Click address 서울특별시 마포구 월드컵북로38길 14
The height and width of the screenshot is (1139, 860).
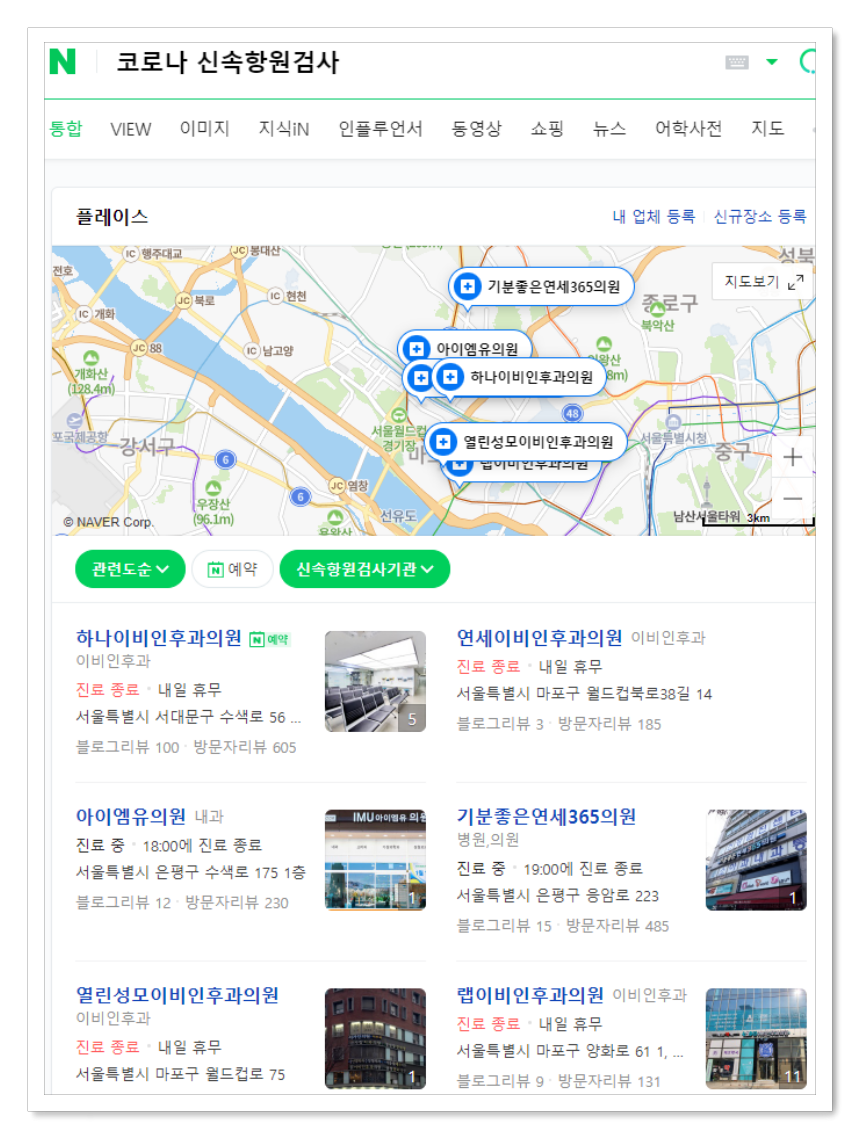point(584,694)
